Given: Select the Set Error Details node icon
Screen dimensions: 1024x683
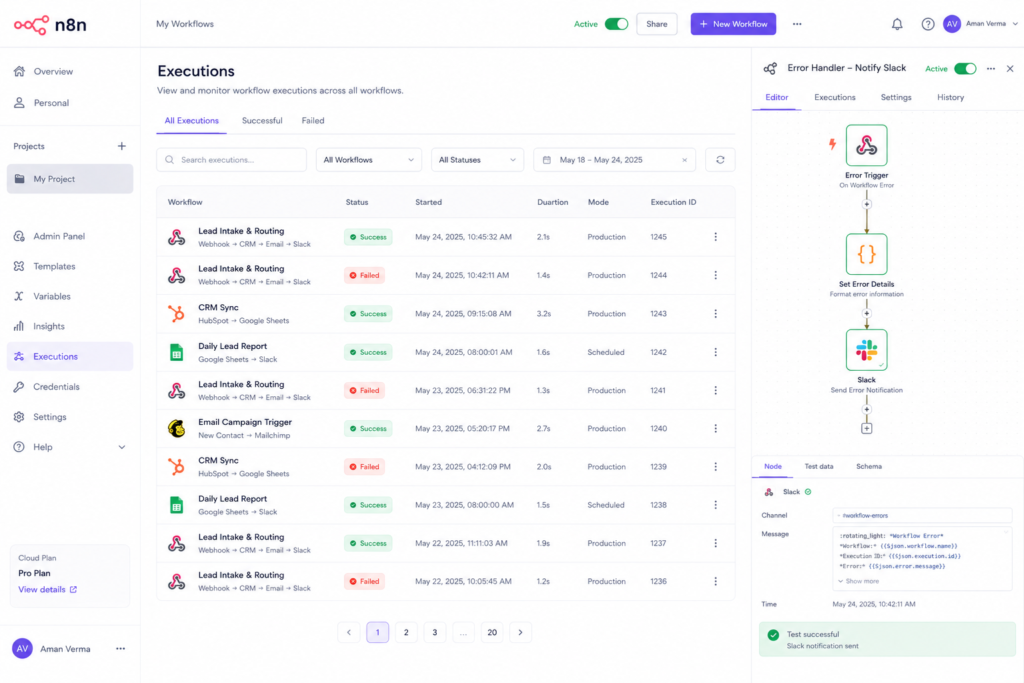Looking at the screenshot, I should (x=866, y=254).
